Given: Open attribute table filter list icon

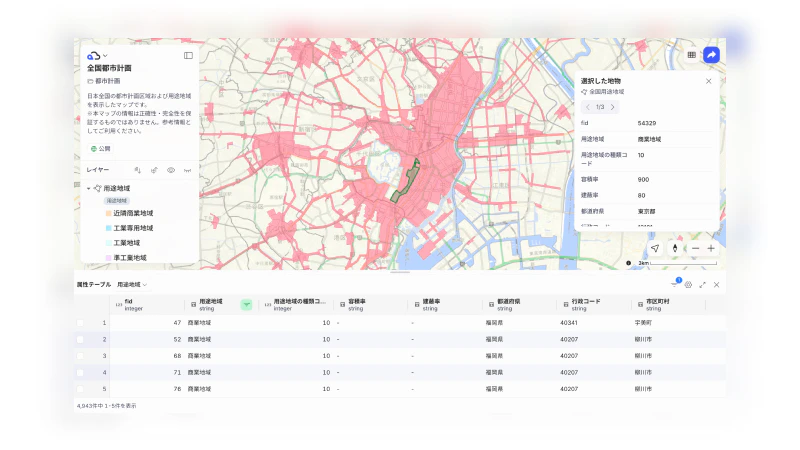Looking at the screenshot, I should click(x=676, y=284).
